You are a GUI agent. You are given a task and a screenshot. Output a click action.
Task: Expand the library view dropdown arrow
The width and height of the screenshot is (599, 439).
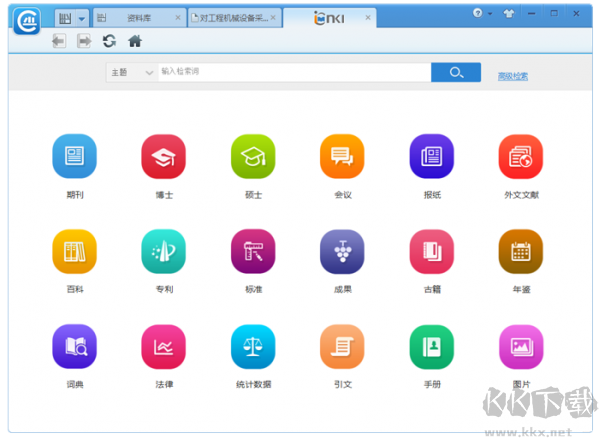point(82,18)
